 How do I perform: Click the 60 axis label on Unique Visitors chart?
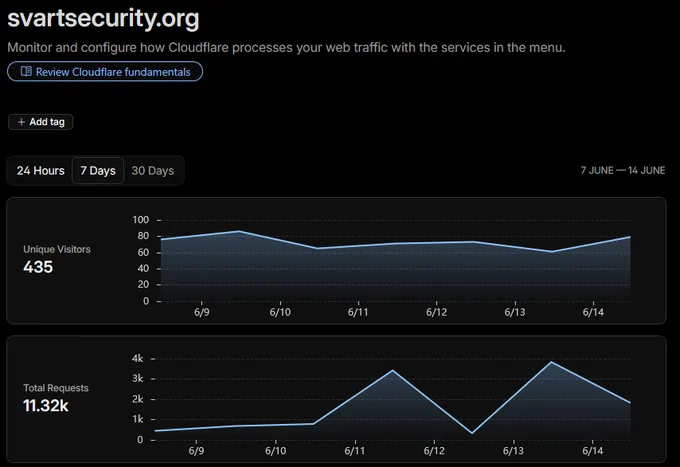143,252
